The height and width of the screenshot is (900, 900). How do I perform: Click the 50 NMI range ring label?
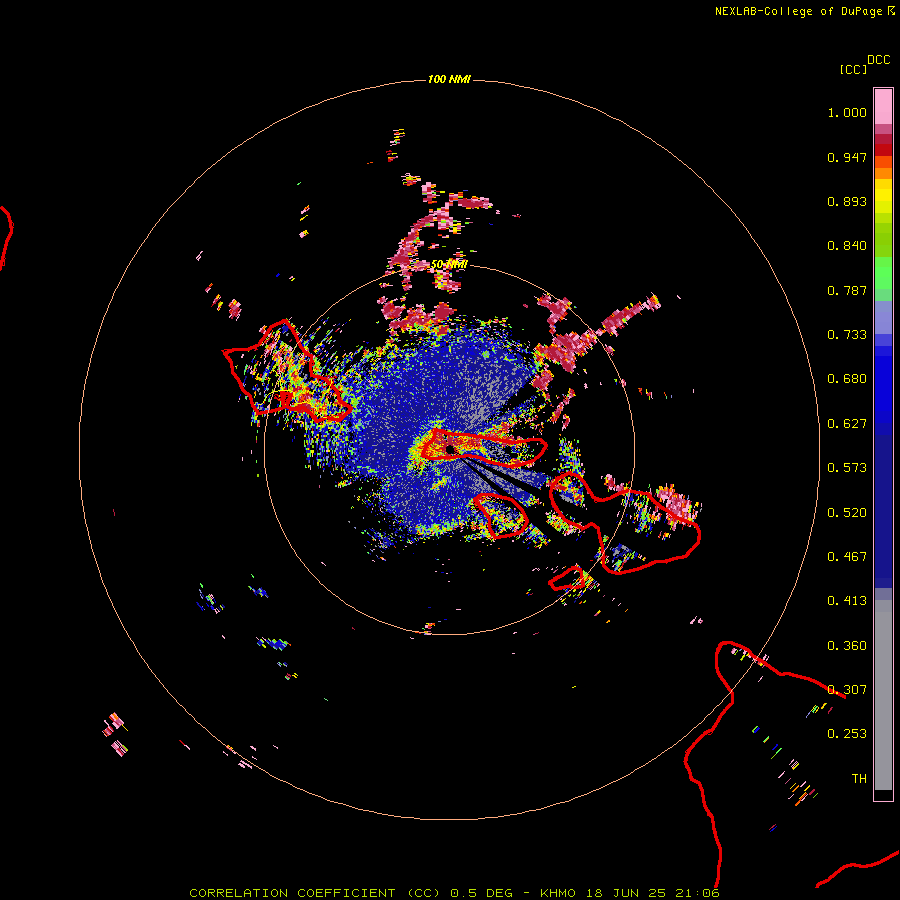click(x=449, y=264)
